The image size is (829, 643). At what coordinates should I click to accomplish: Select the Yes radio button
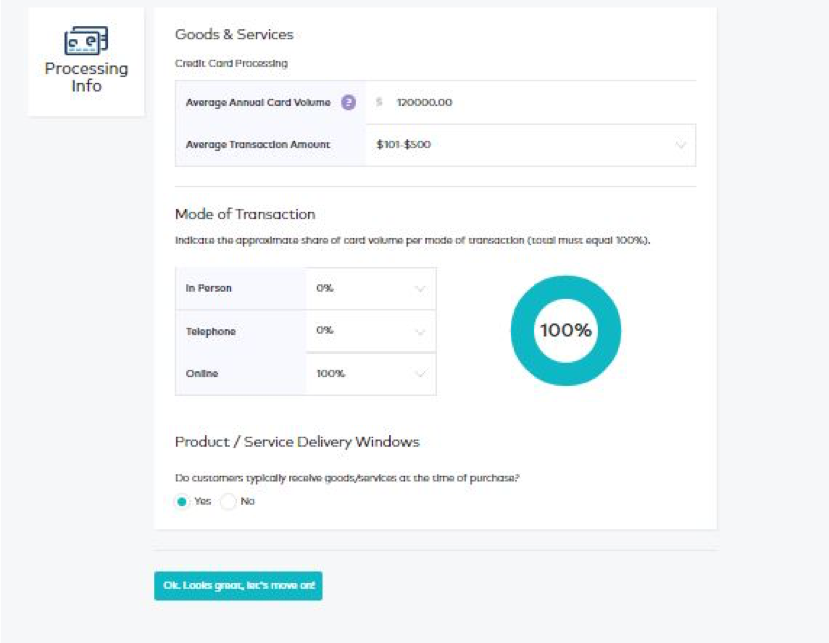pyautogui.click(x=181, y=501)
